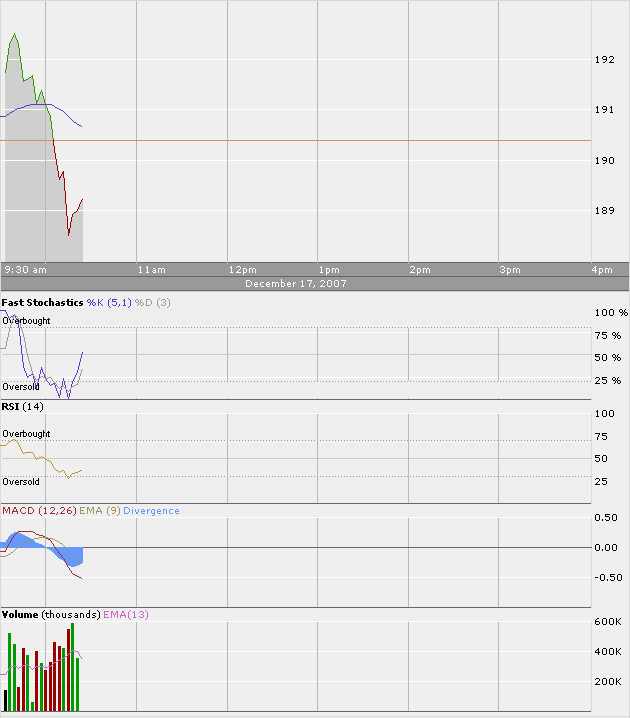The height and width of the screenshot is (718, 630).
Task: Click the 25 % stochastics axis label
Action: (x=608, y=381)
